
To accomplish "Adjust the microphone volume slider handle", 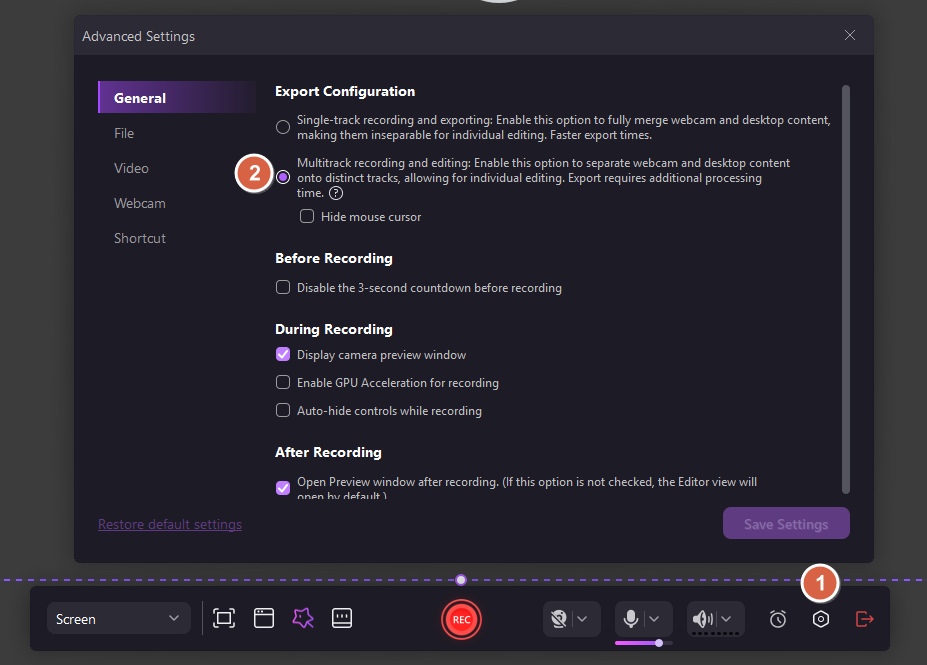I will coord(659,643).
